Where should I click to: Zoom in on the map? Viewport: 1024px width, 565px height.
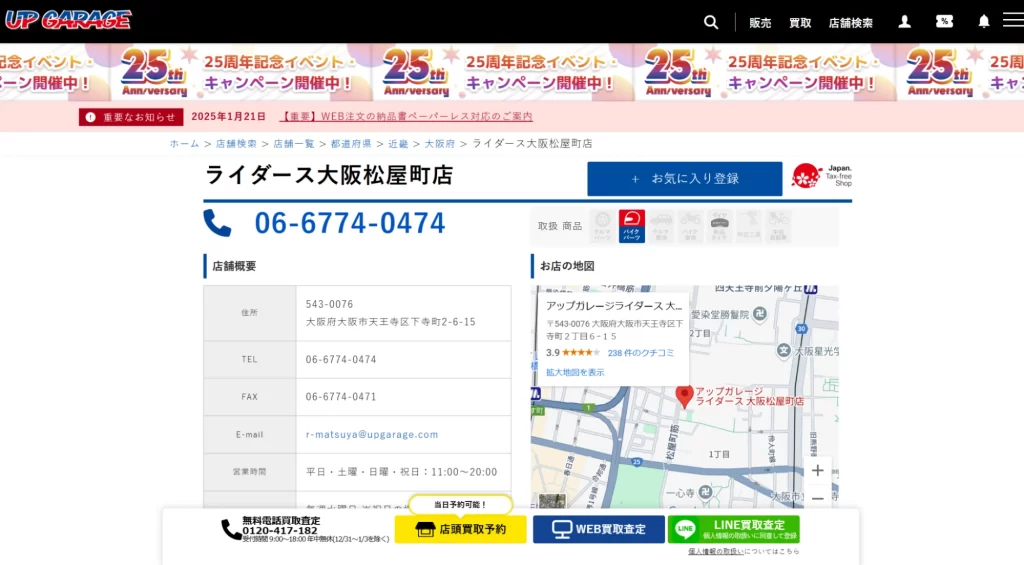(817, 471)
